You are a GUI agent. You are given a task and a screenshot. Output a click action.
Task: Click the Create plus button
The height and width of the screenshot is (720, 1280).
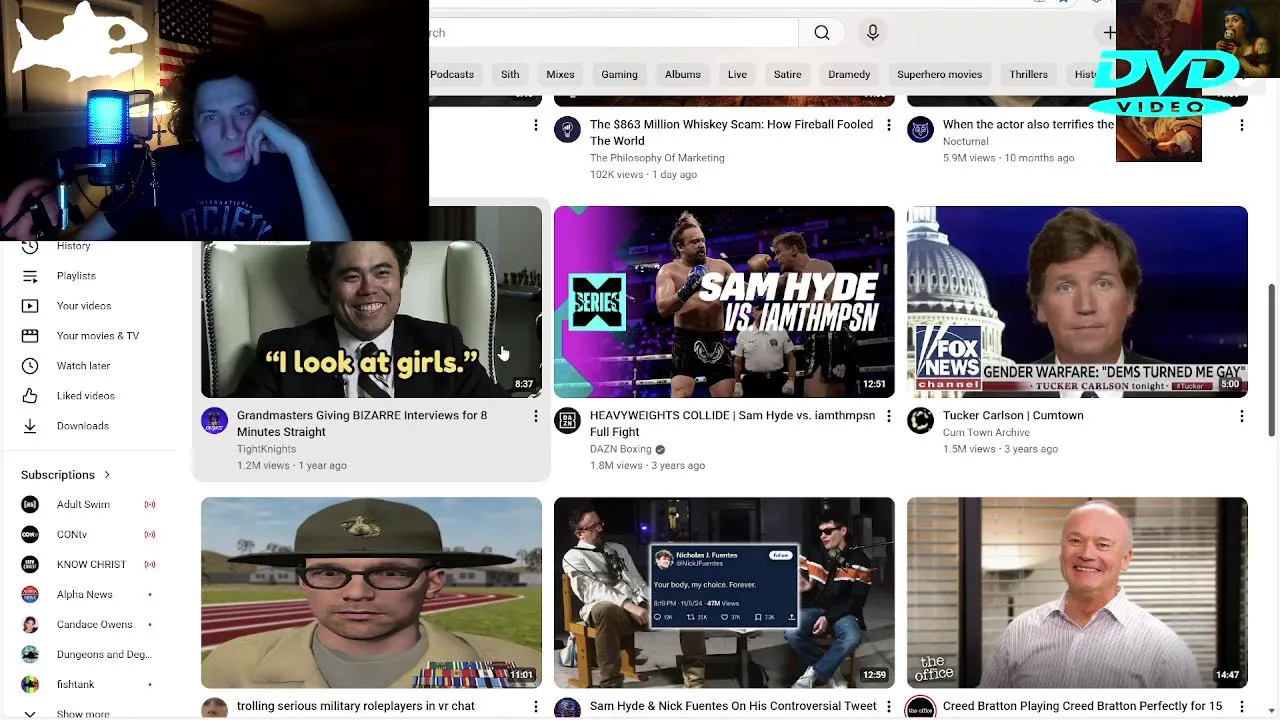coord(1108,33)
